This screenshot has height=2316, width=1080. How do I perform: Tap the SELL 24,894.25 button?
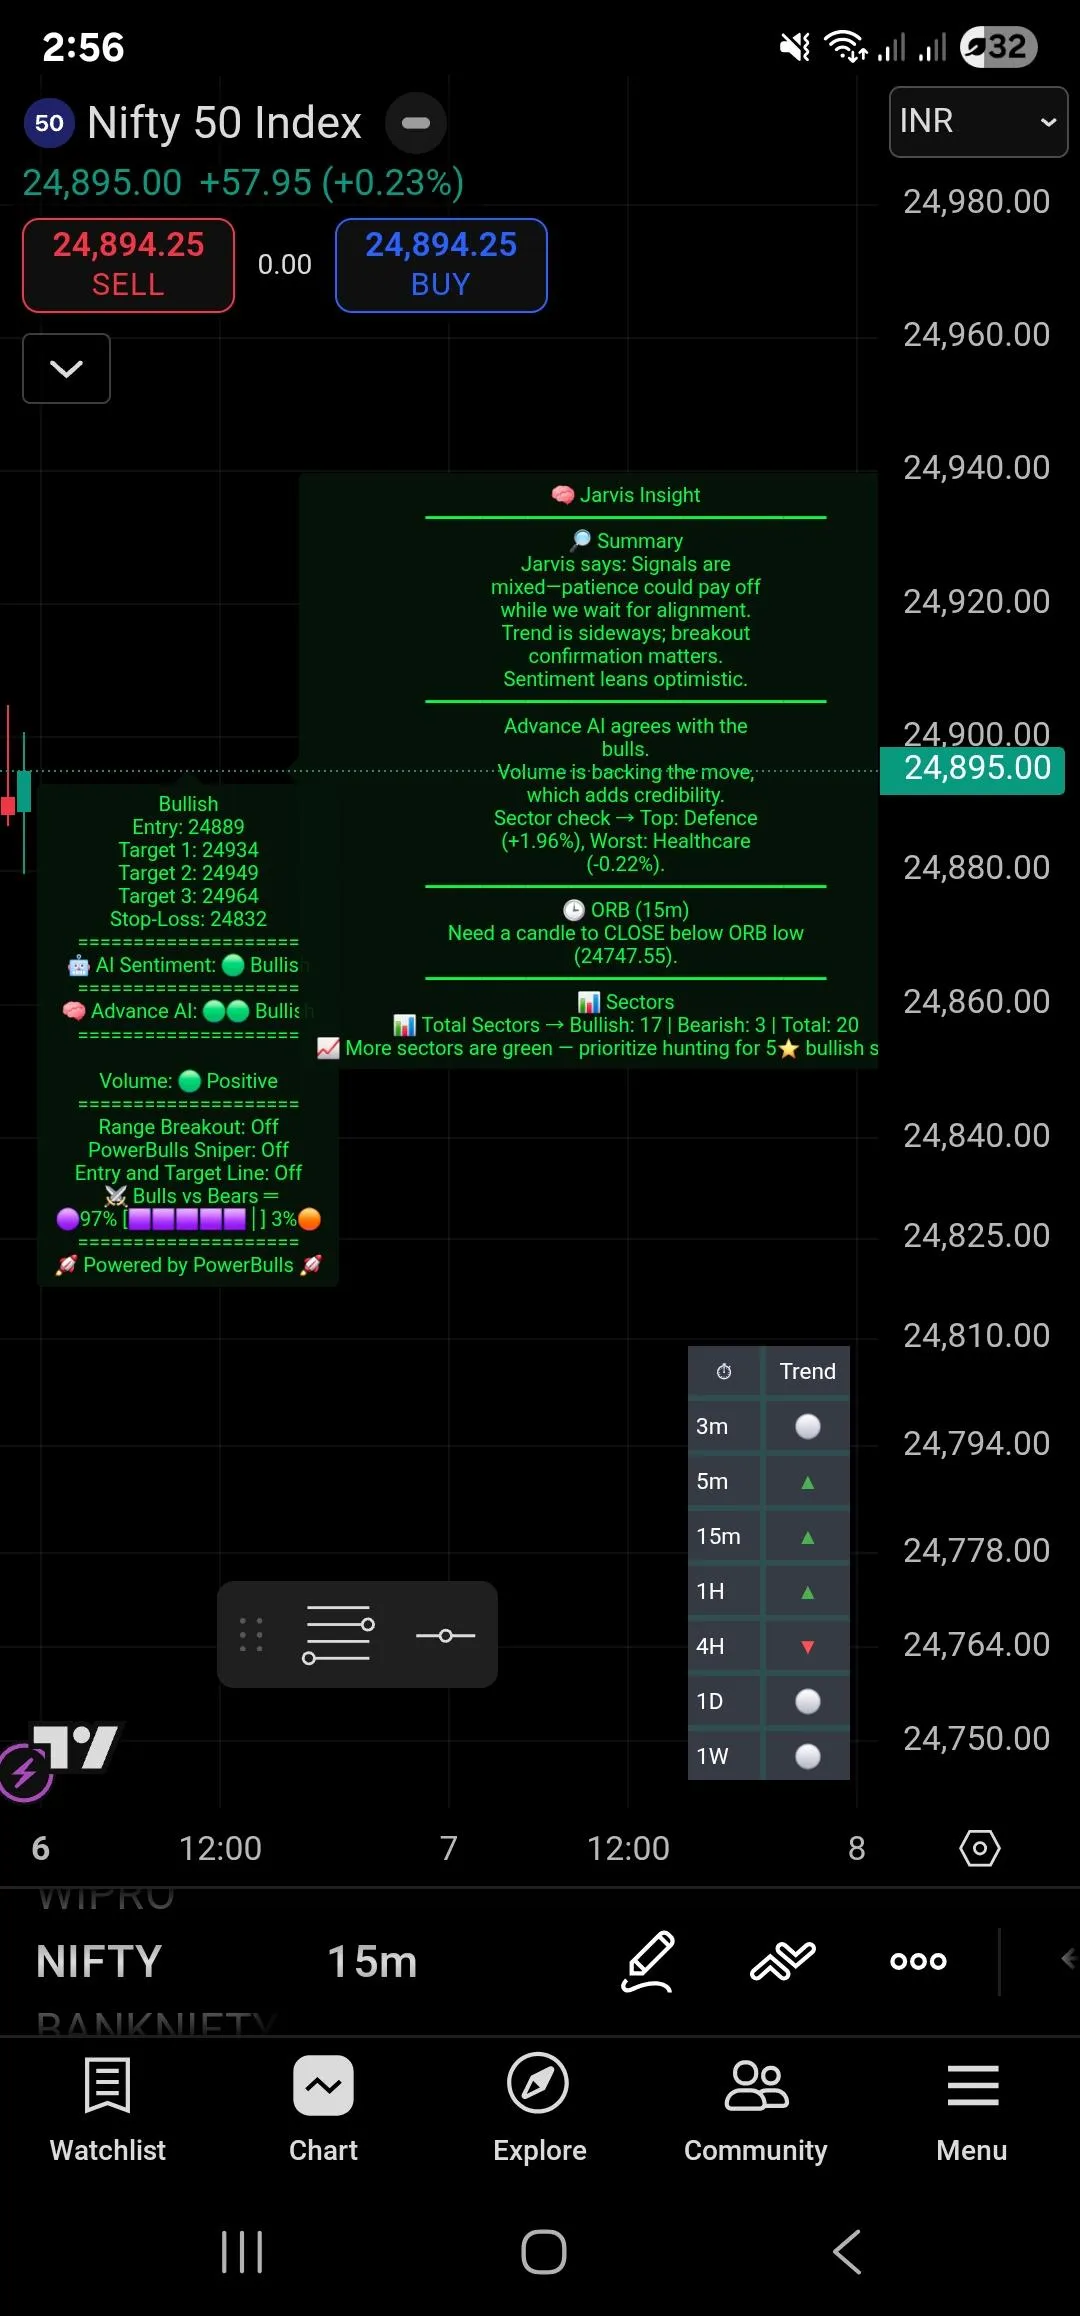(x=129, y=265)
